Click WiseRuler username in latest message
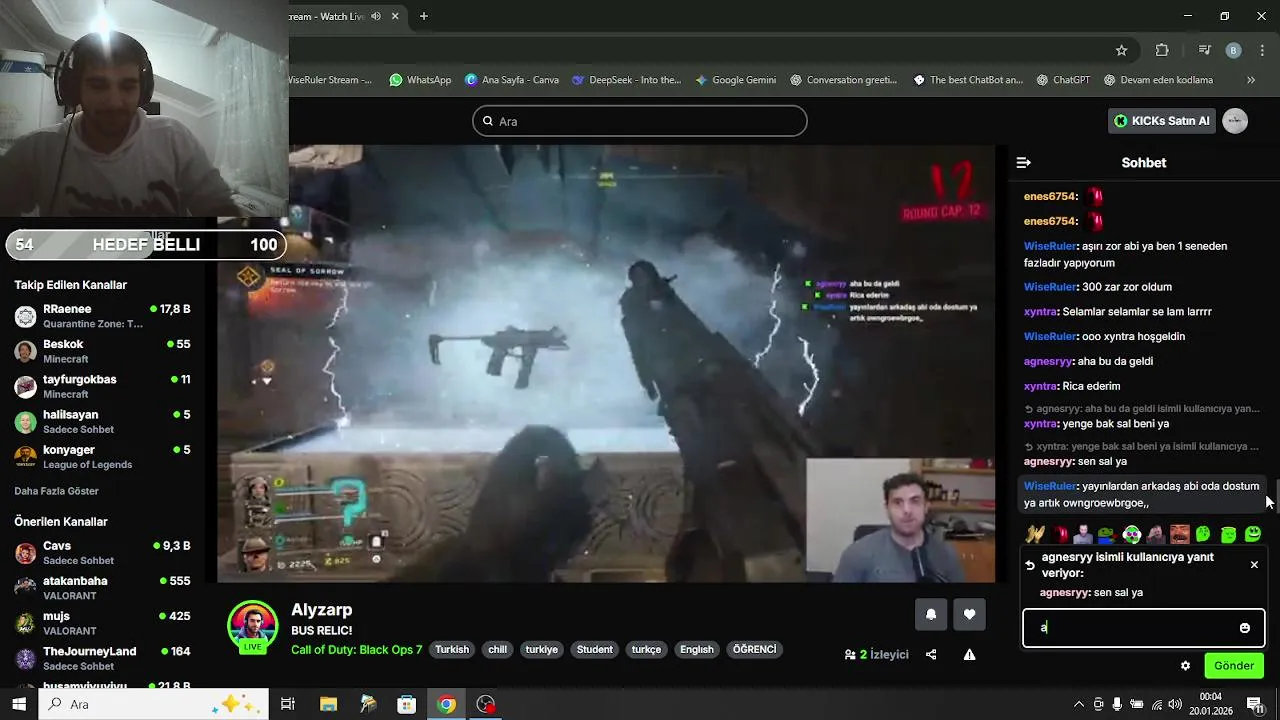1280x720 pixels. pos(1050,486)
